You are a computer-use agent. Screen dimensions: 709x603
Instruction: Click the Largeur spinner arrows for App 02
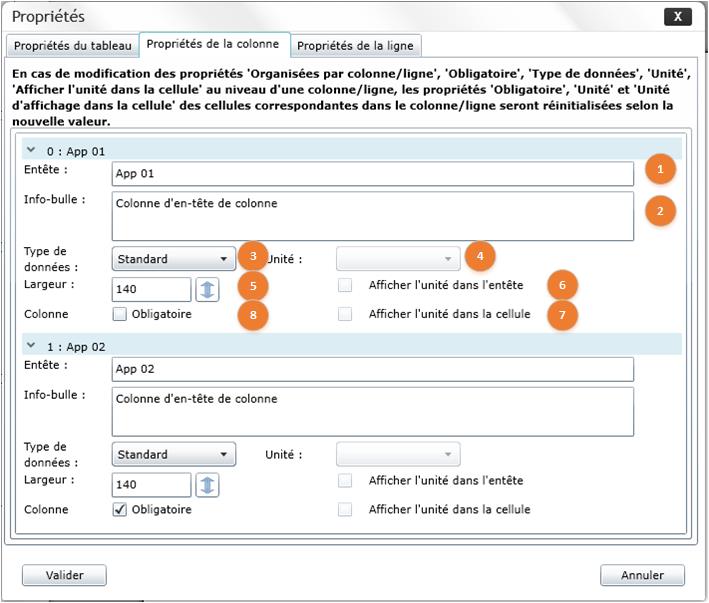pos(208,485)
